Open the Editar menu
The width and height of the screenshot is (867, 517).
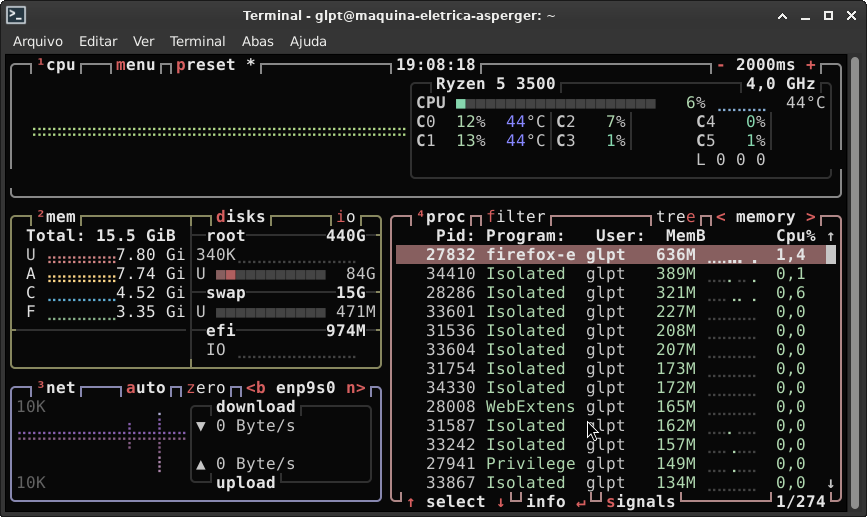point(98,41)
